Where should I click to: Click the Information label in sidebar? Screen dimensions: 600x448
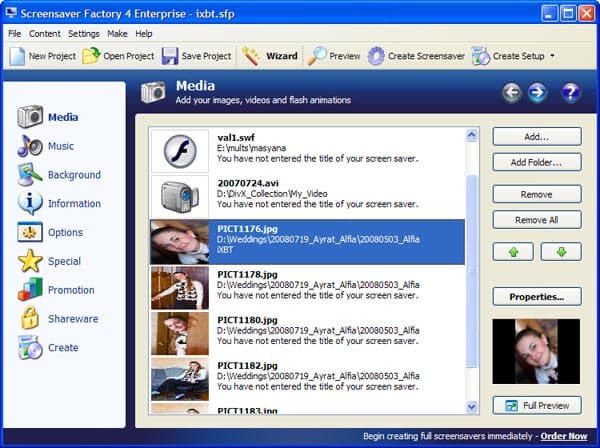coord(74,204)
